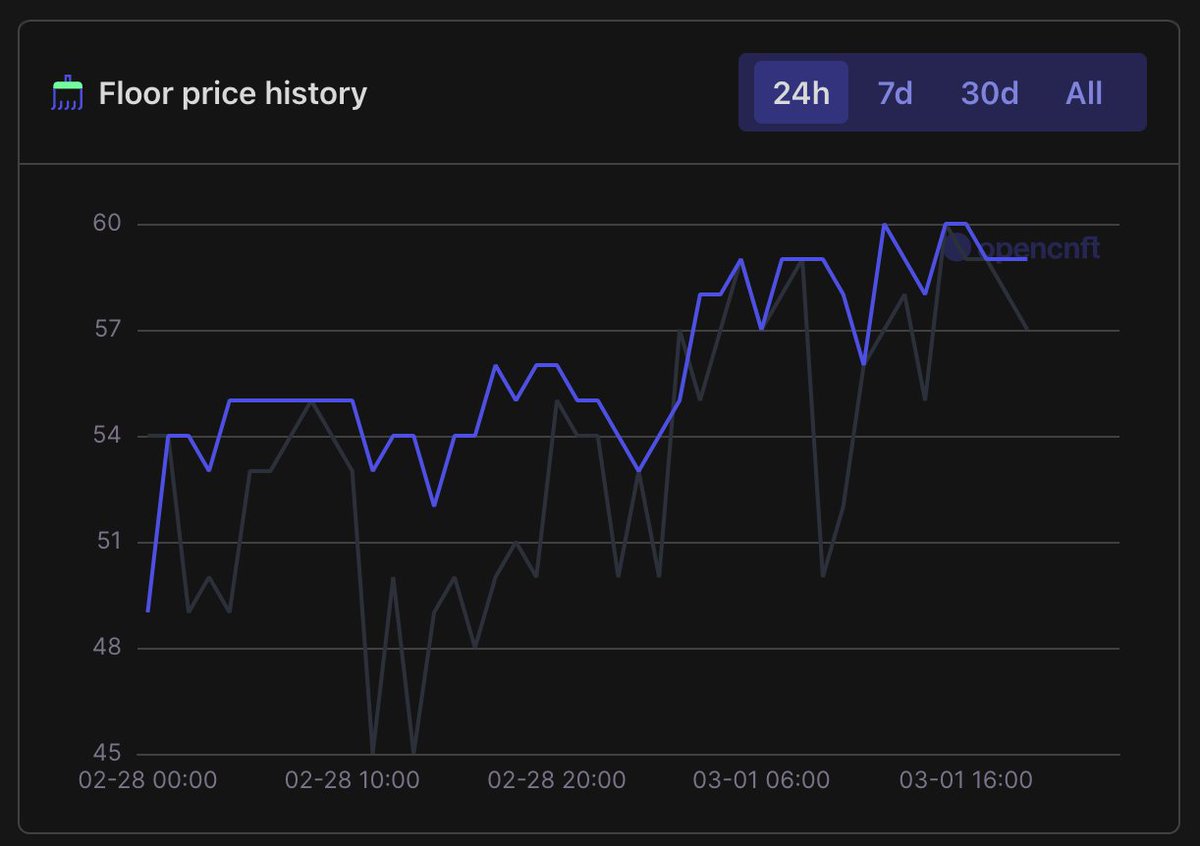This screenshot has width=1200, height=846.
Task: Click the x-axis label 03-01 06:00
Action: coord(761,780)
